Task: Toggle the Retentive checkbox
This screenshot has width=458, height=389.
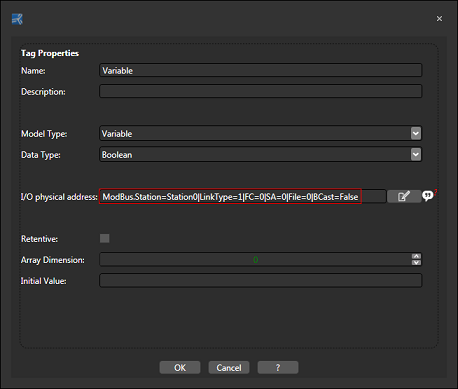Action: tap(105, 238)
